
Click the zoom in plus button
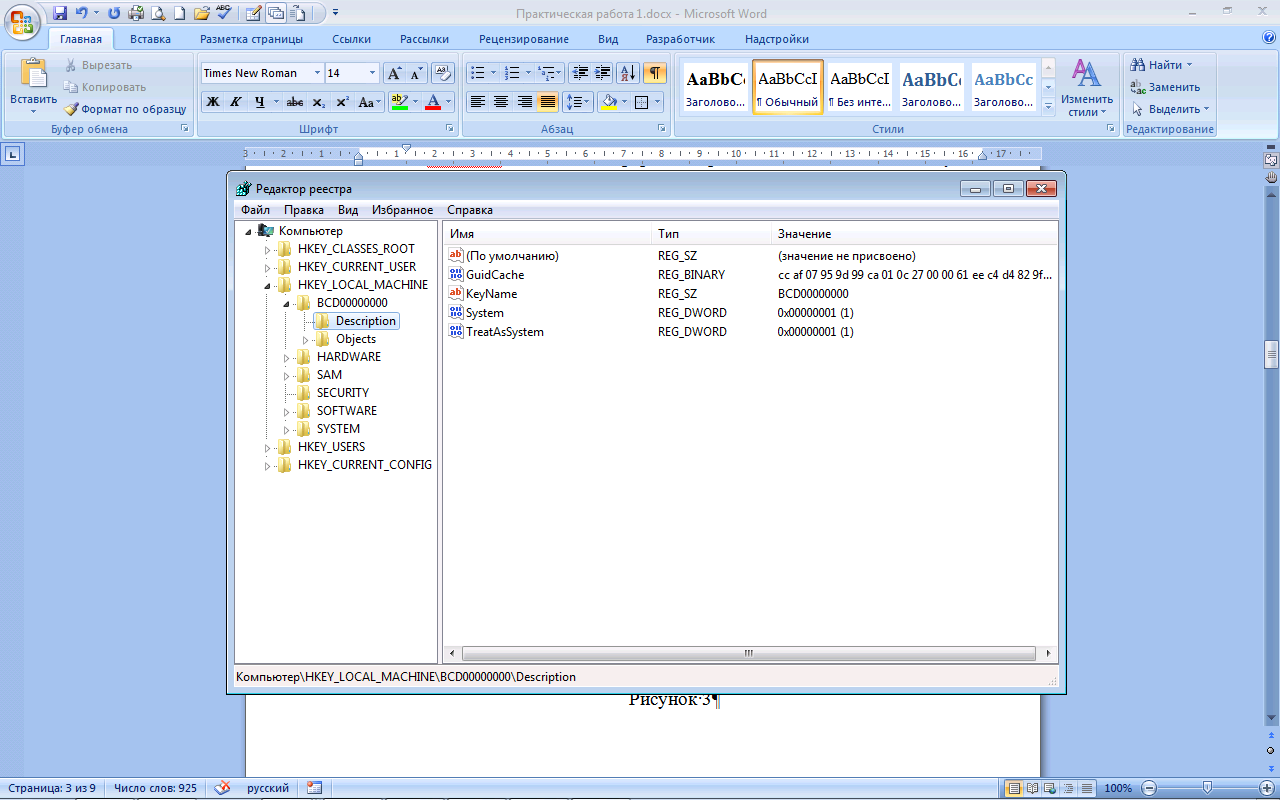coord(1265,788)
